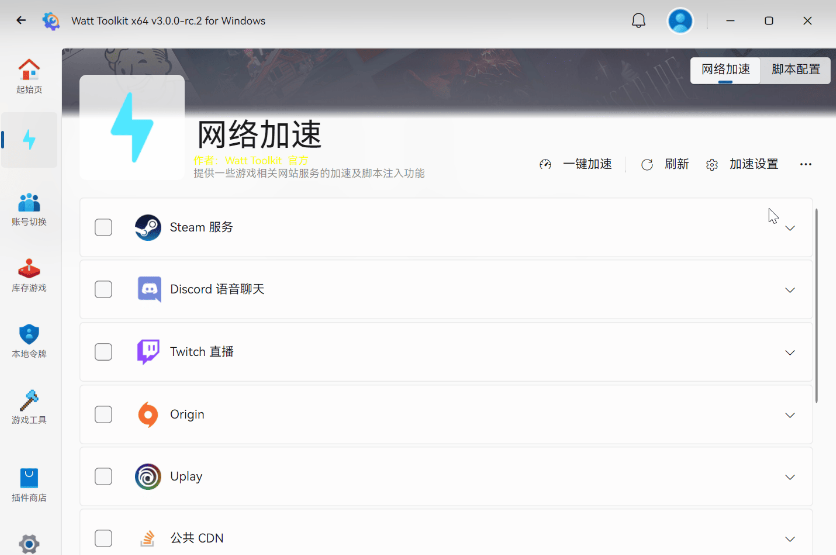Expand the Origin row chevron
Image resolution: width=836 pixels, height=555 pixels.
click(x=790, y=415)
